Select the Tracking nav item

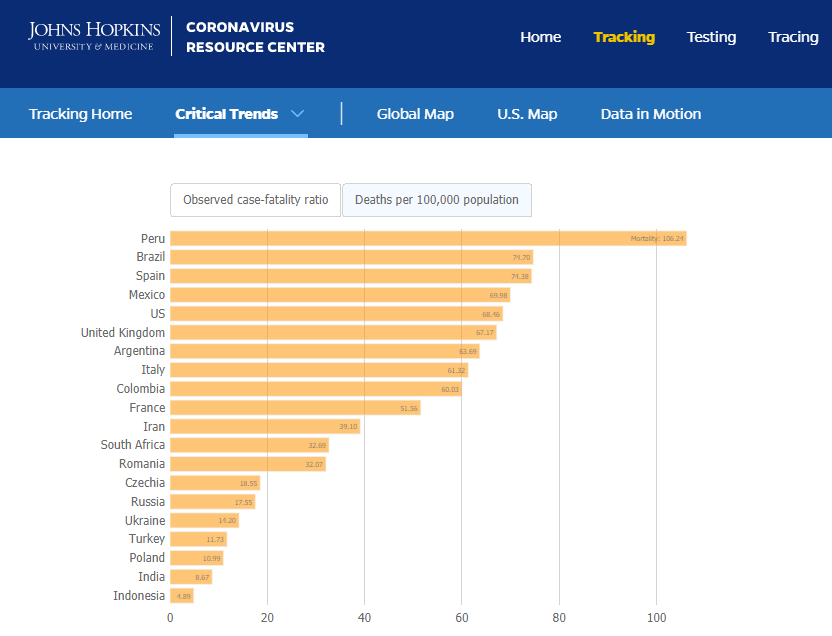624,37
